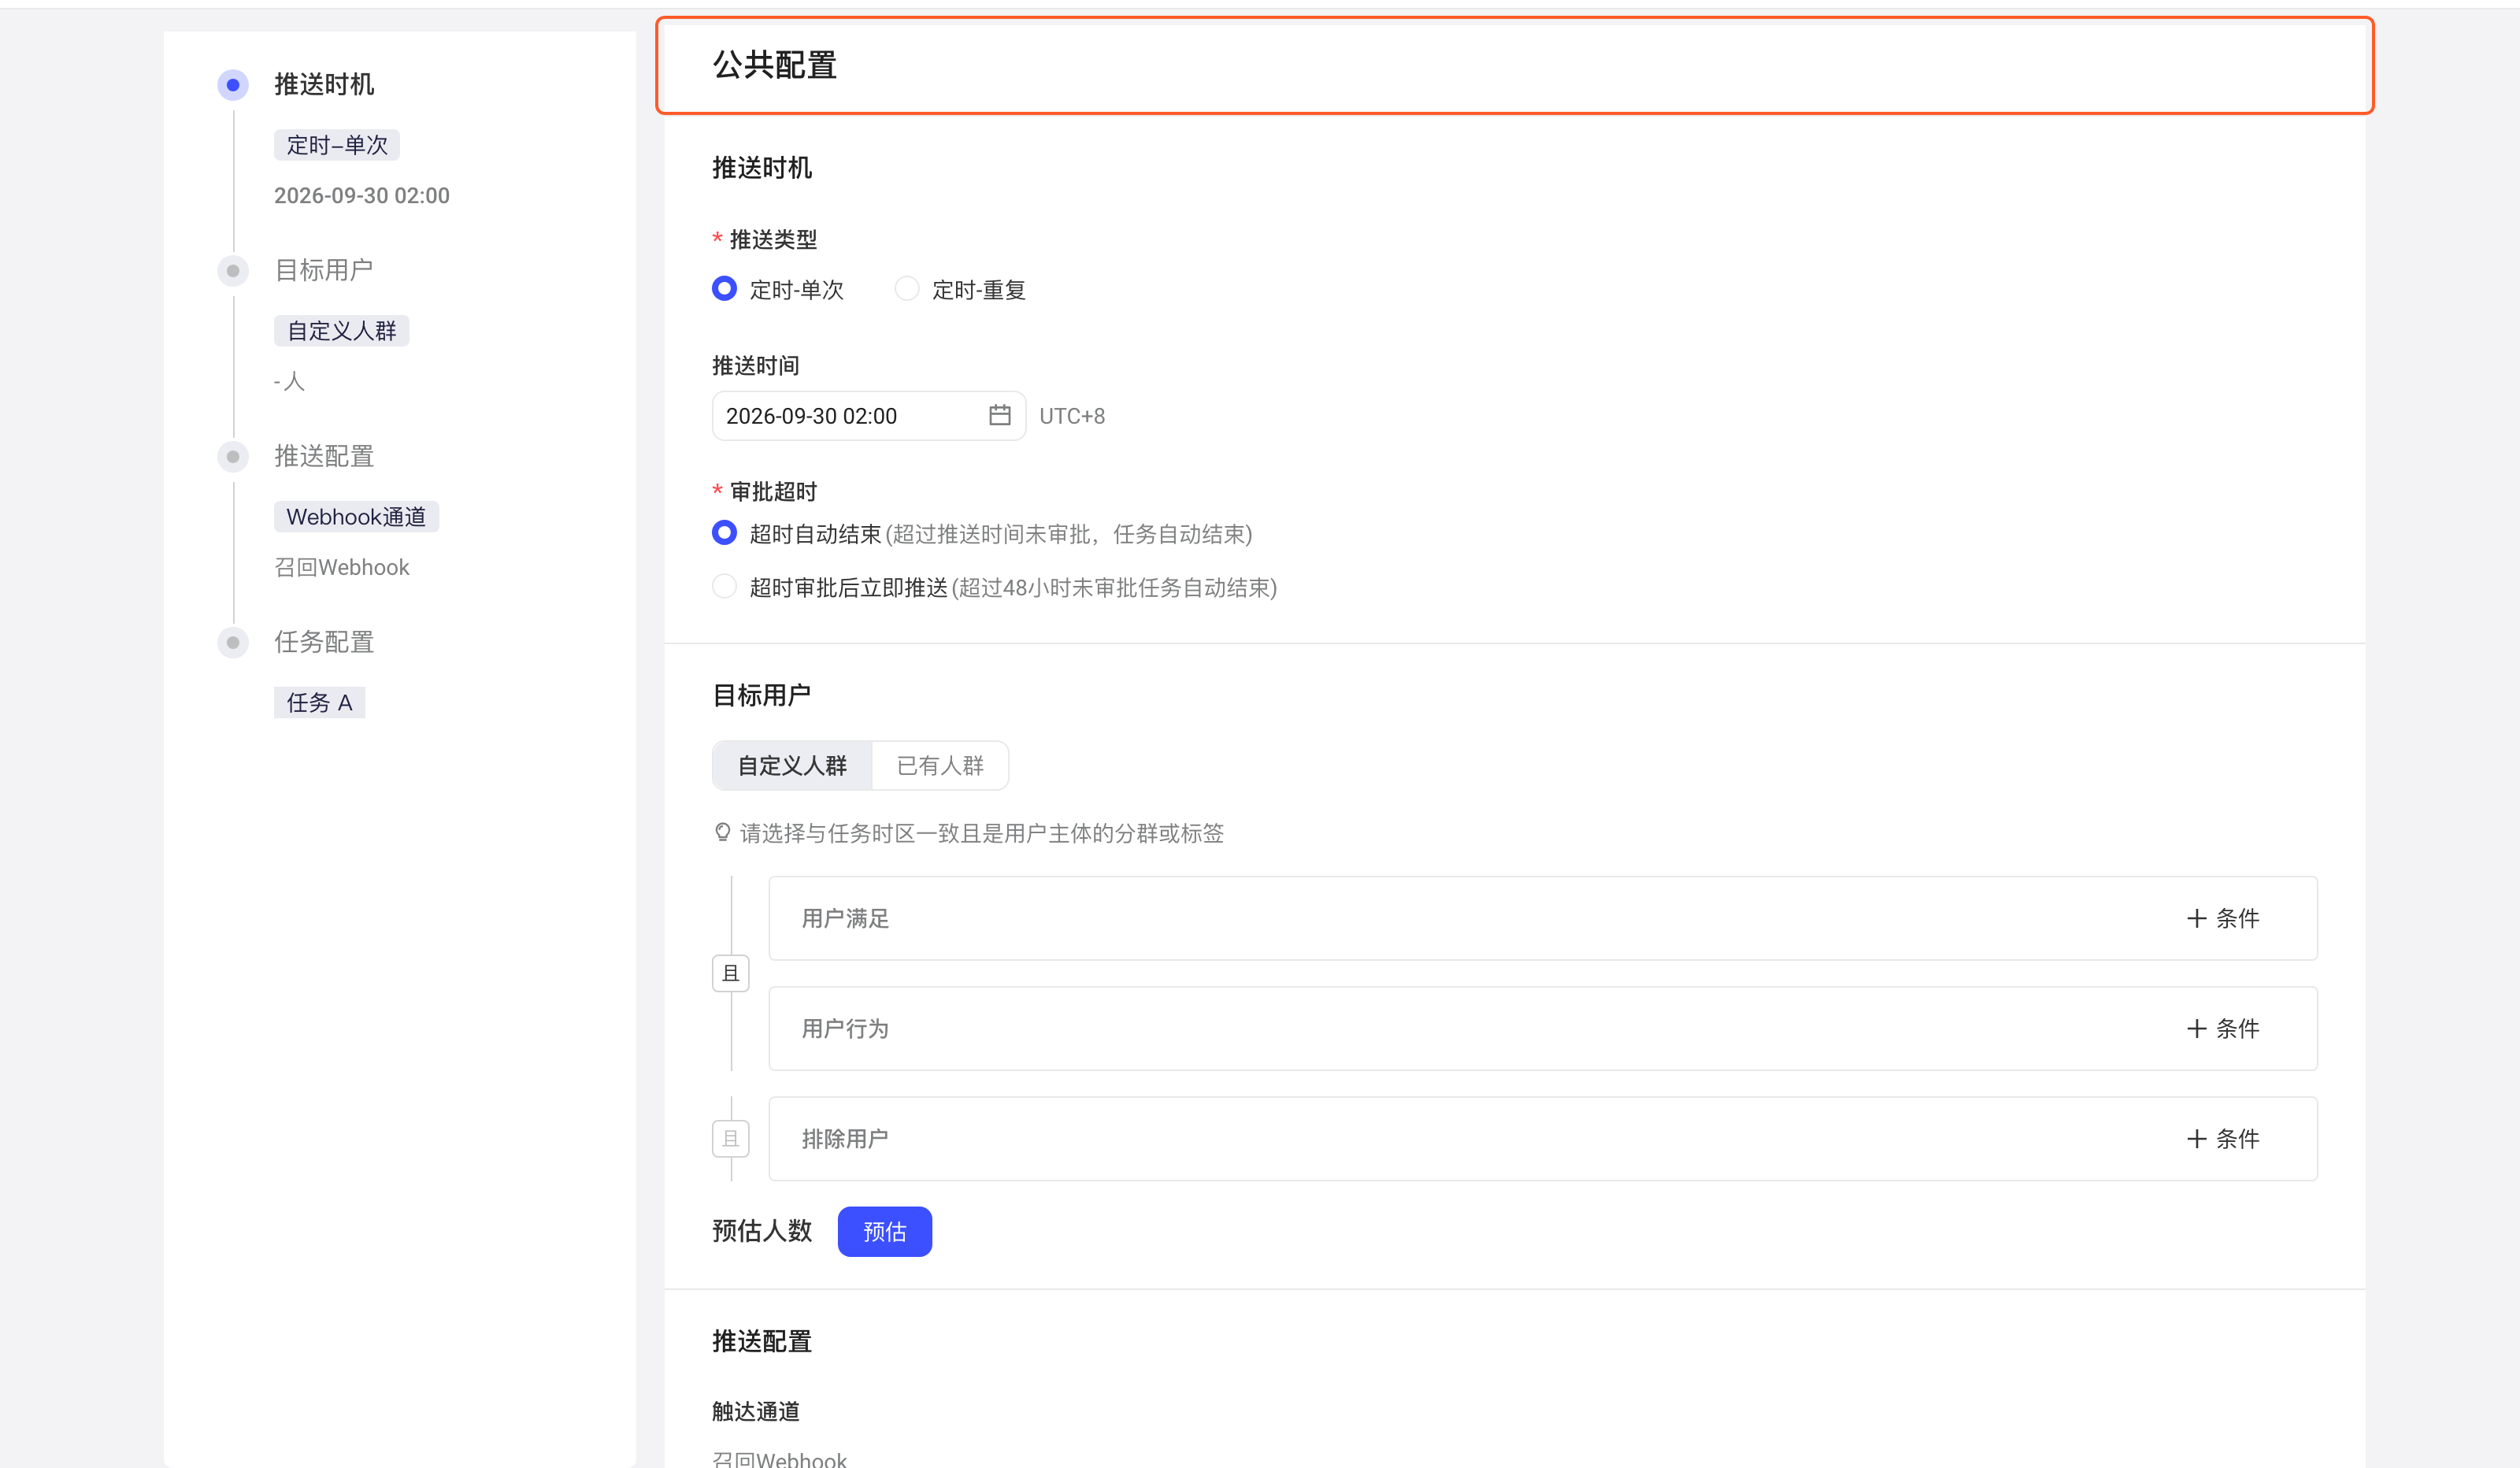
Task: Click the 召回Webhook text in sidebar
Action: (342, 567)
